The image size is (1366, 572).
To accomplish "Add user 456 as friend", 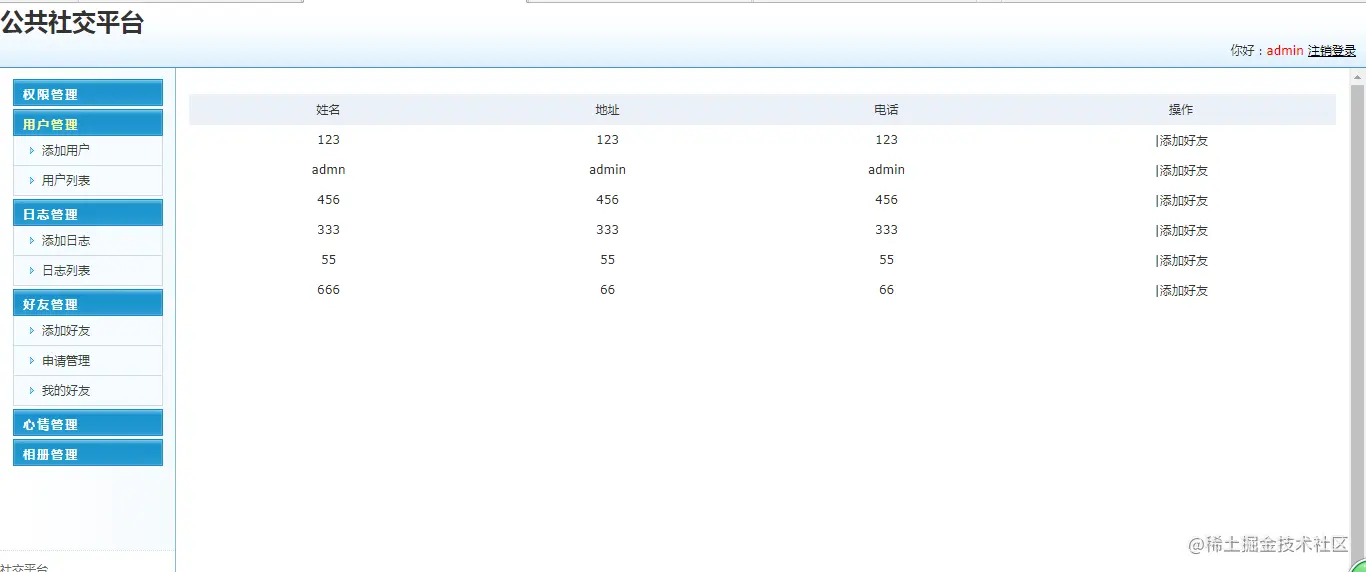I will point(1184,201).
